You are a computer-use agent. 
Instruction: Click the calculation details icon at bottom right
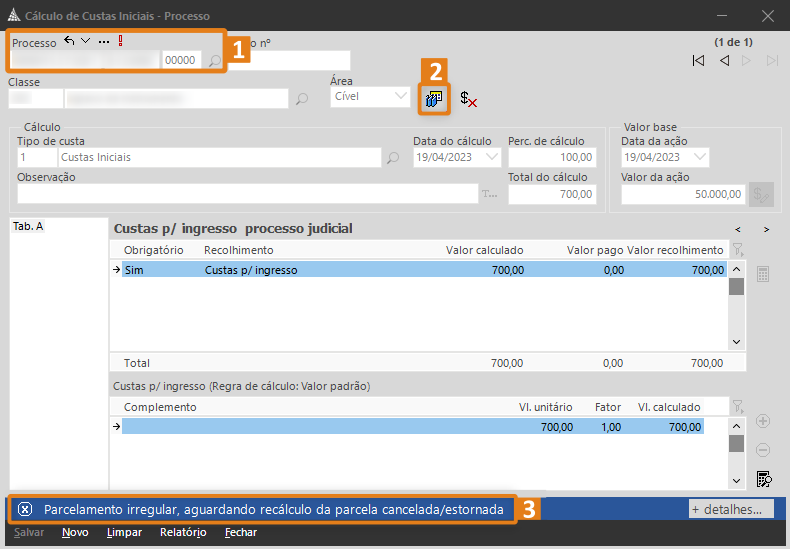click(764, 479)
